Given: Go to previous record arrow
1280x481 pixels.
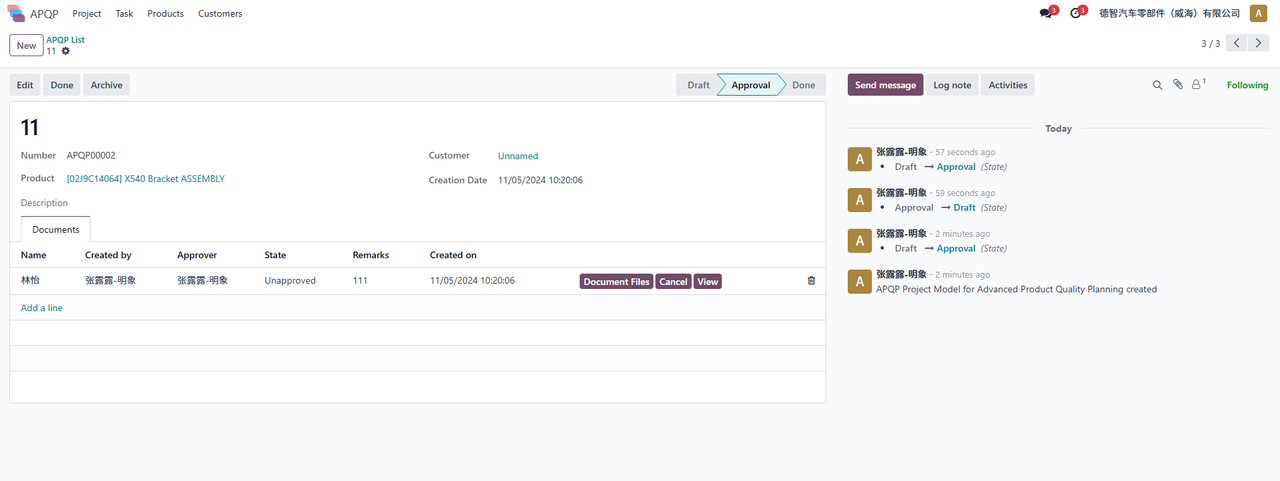Looking at the screenshot, I should click(1237, 43).
